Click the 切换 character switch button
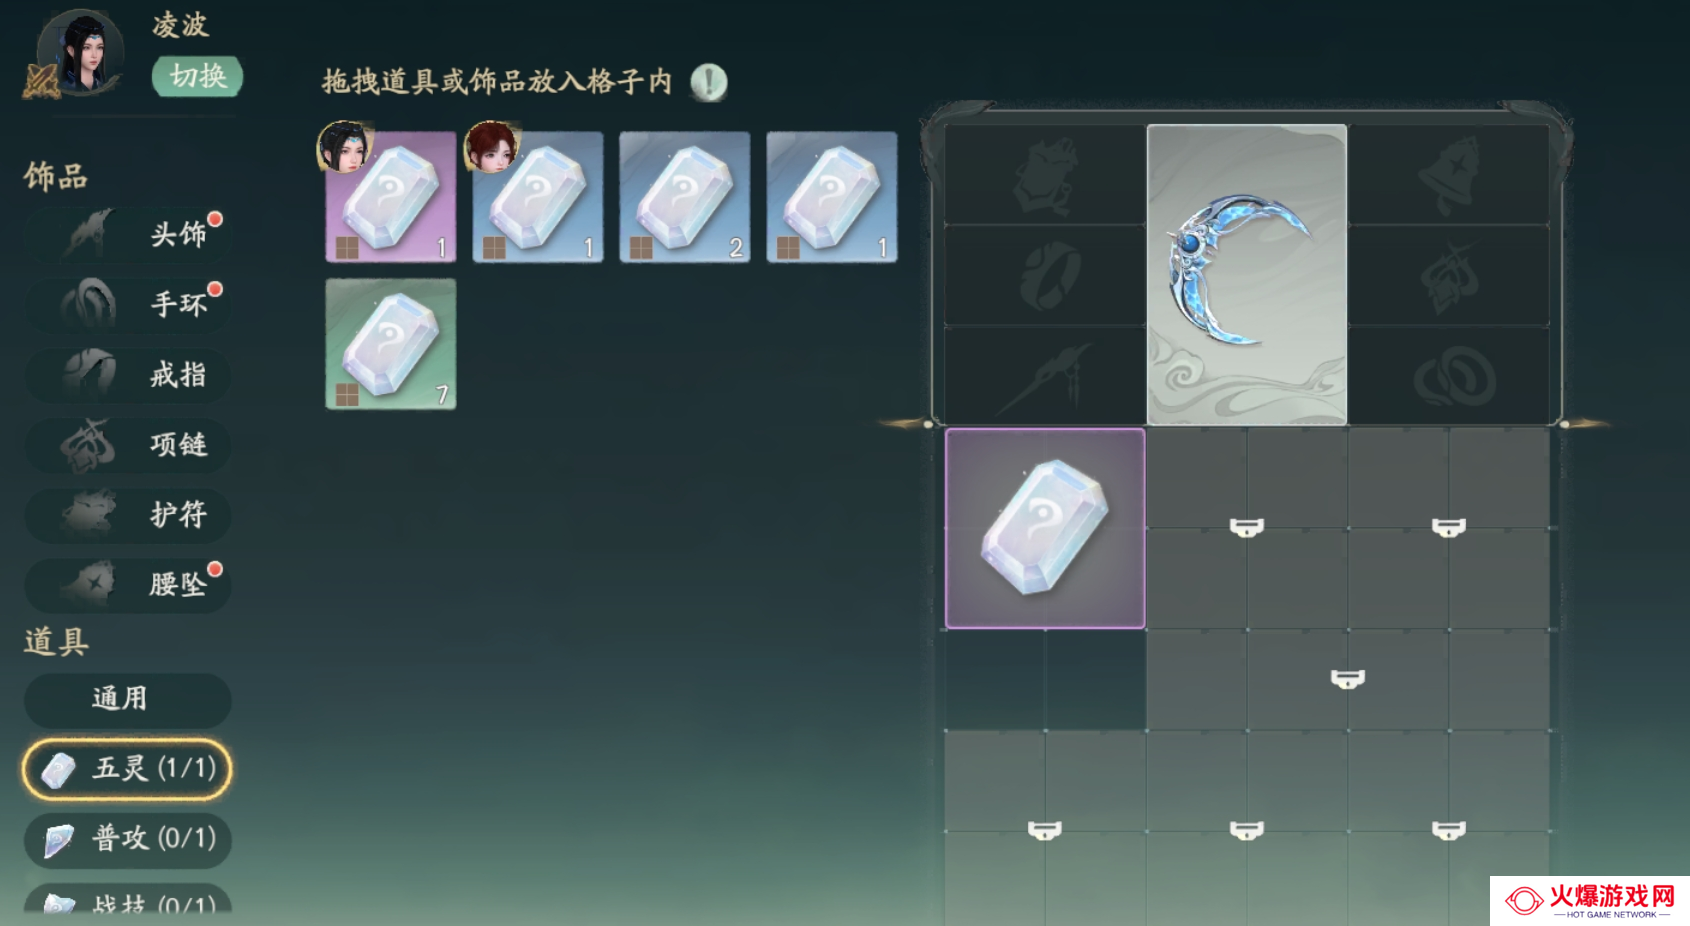 click(197, 77)
